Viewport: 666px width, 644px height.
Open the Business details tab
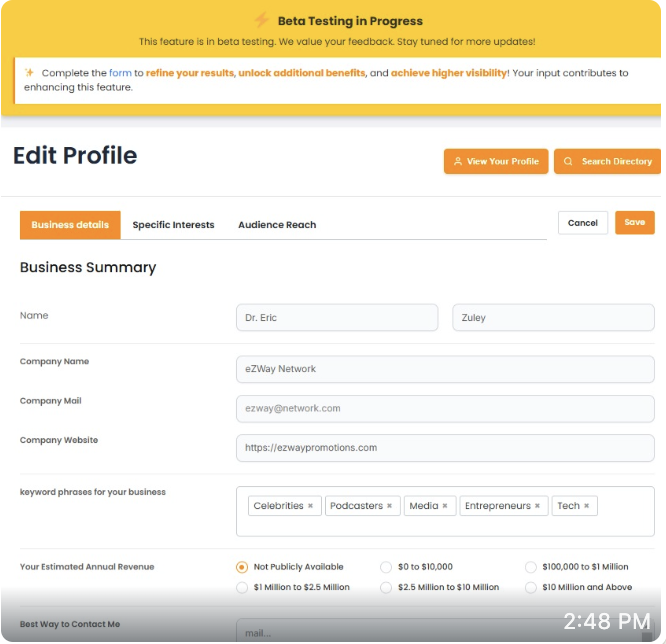click(70, 225)
